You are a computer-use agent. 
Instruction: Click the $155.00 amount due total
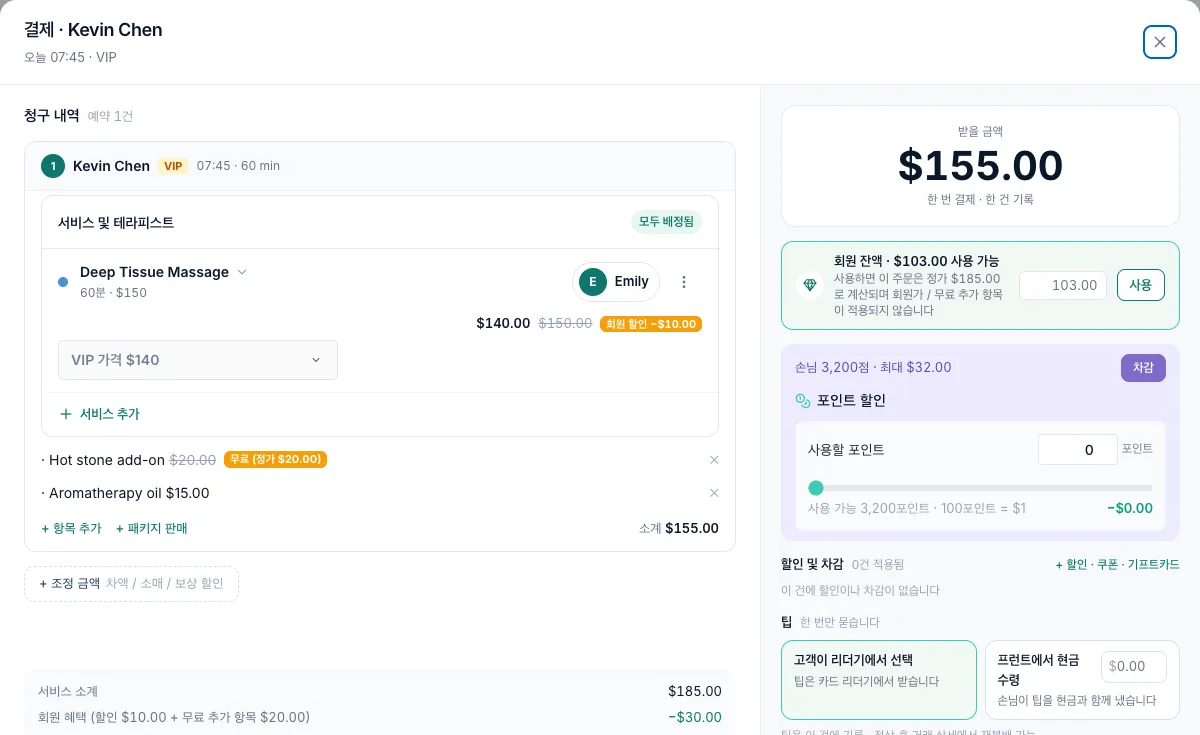pyautogui.click(x=980, y=165)
